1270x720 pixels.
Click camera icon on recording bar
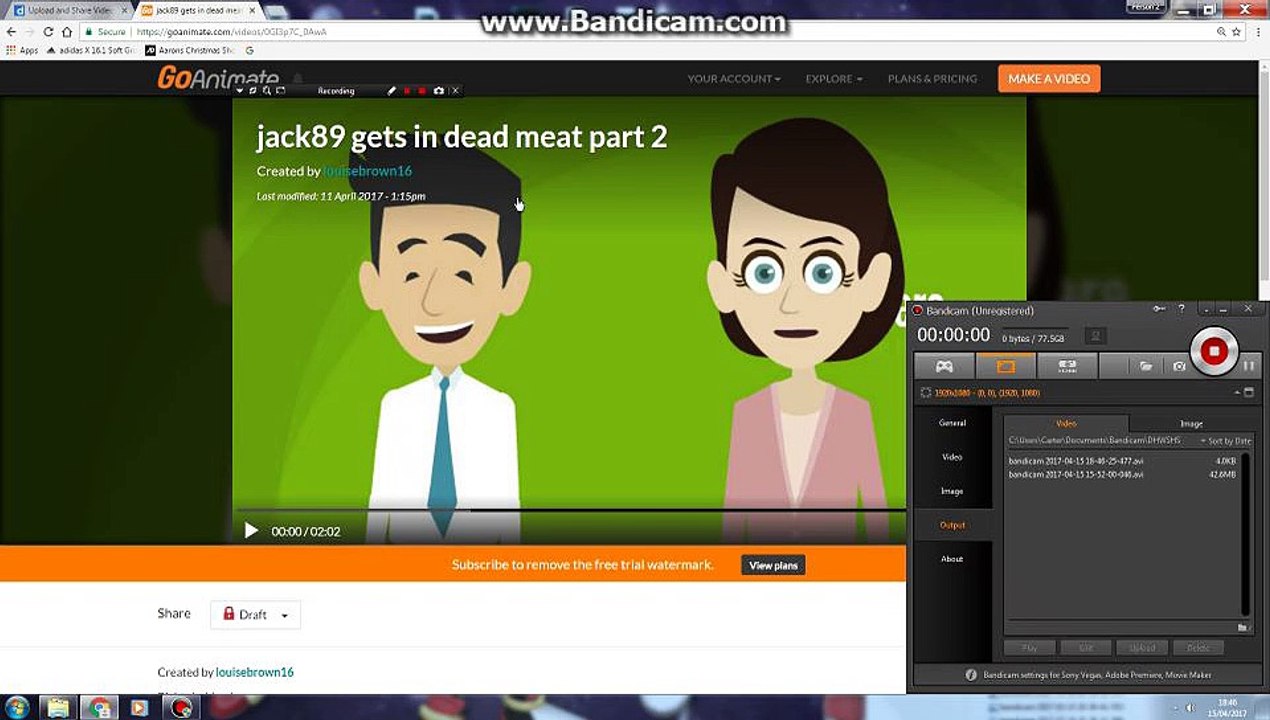[x=438, y=91]
